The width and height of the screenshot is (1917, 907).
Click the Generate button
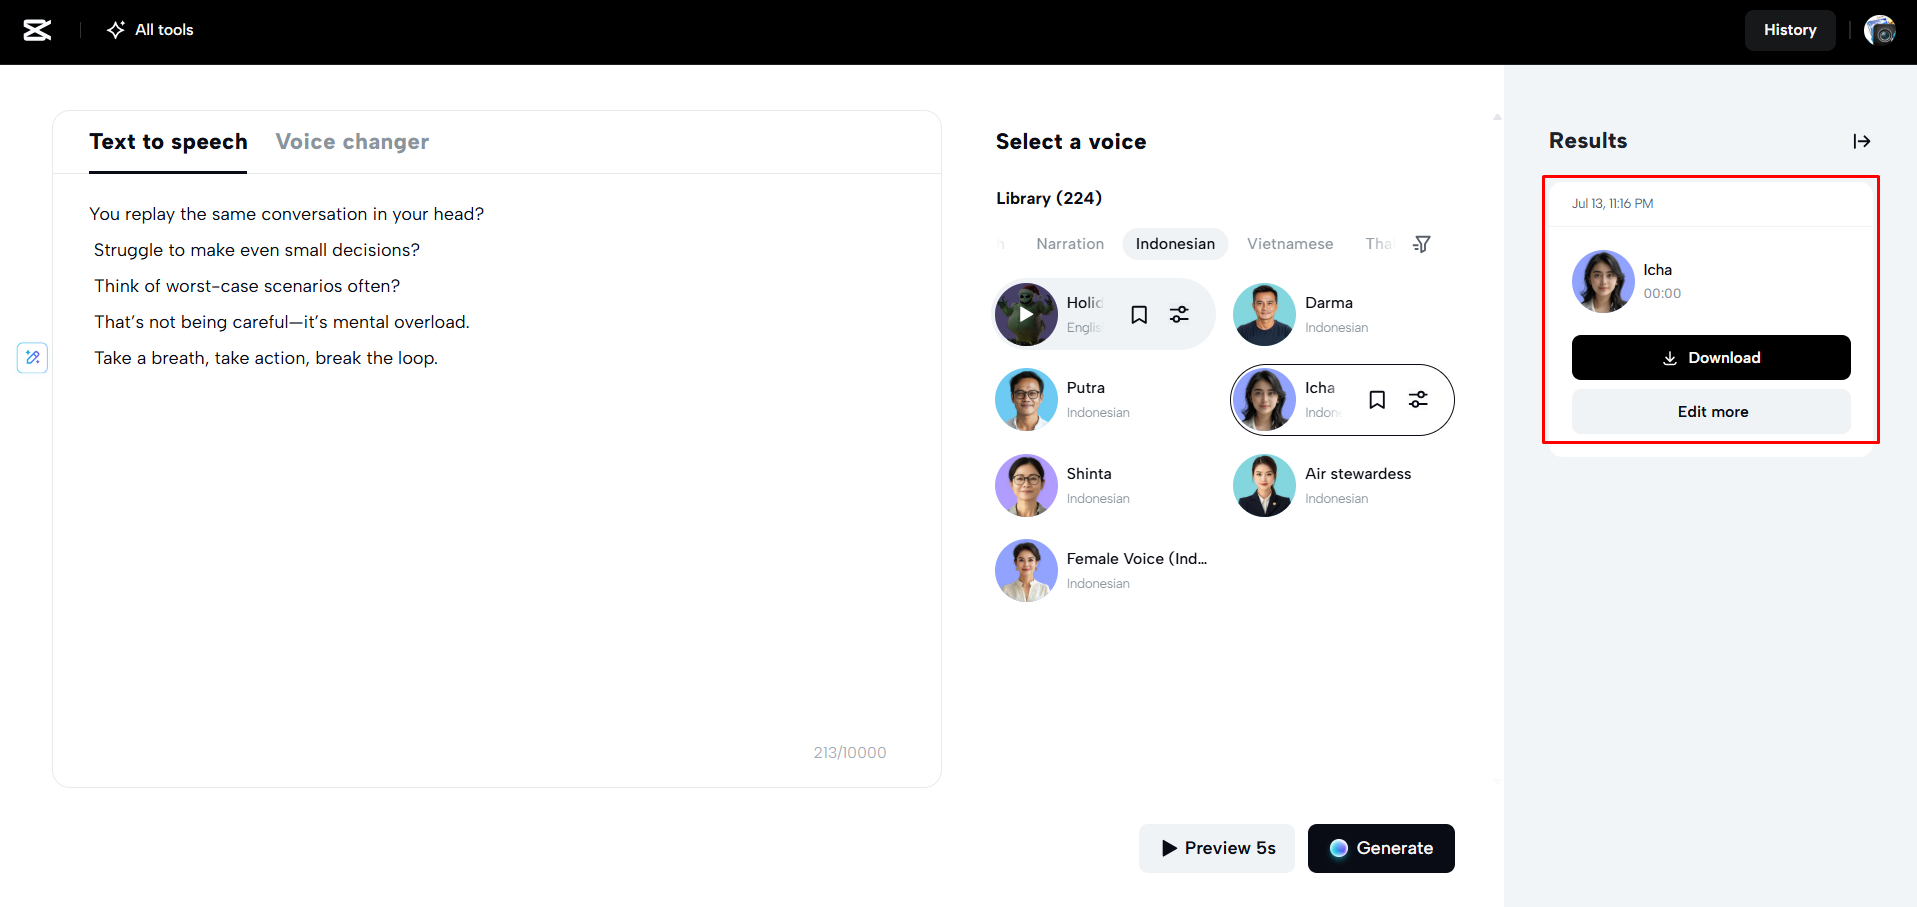(1380, 848)
